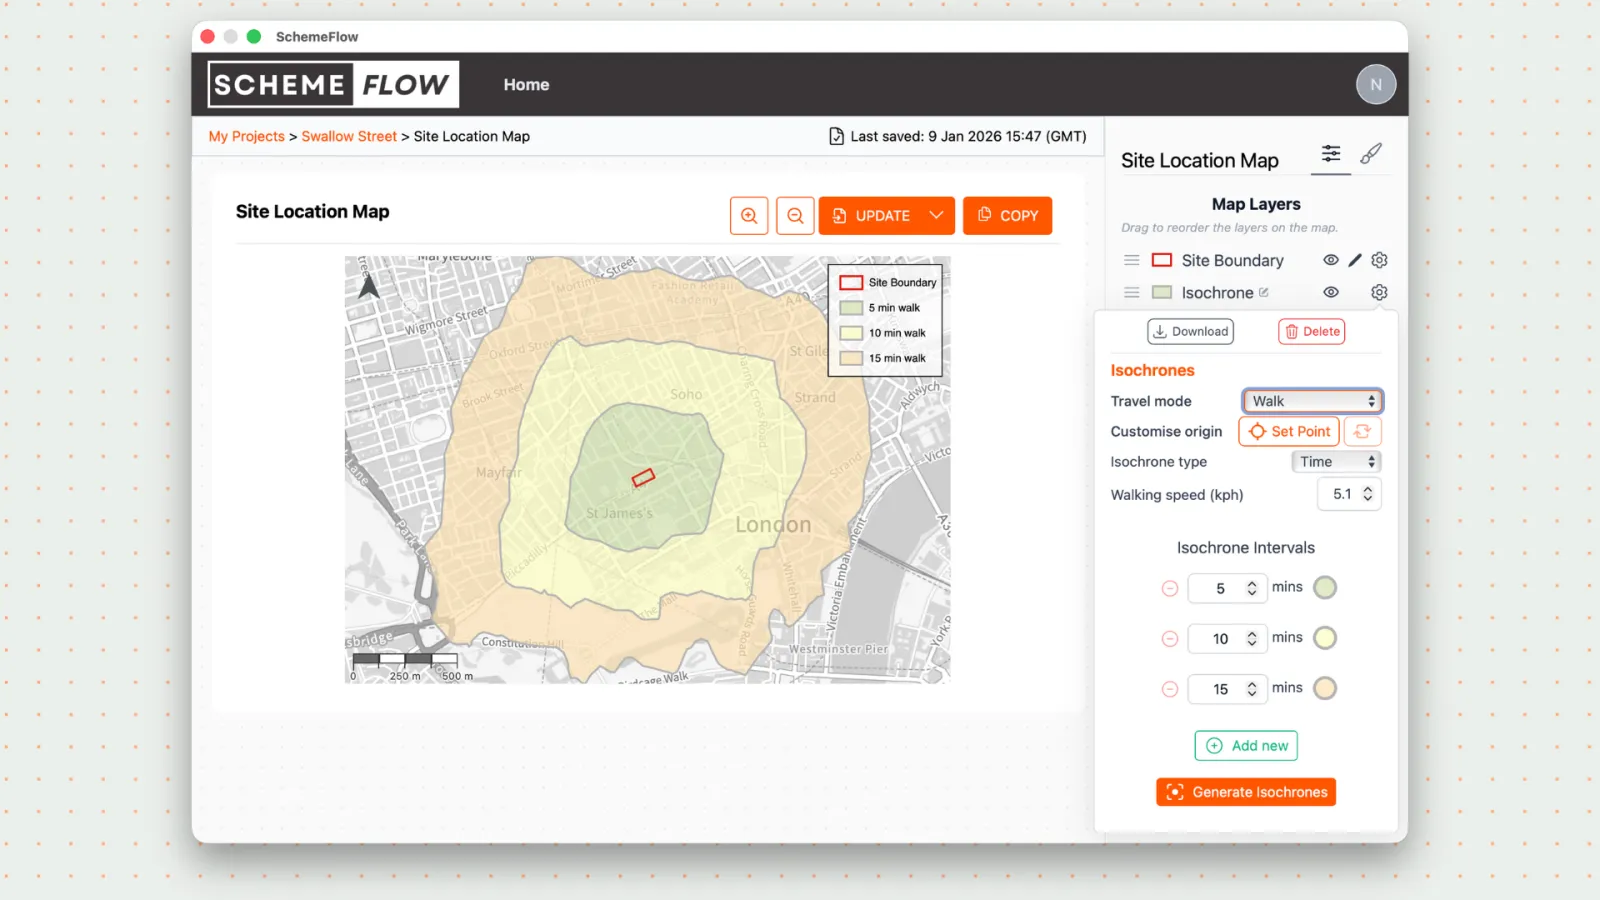Open the 15 mins orange color swatch
The height and width of the screenshot is (900, 1600).
[1325, 688]
